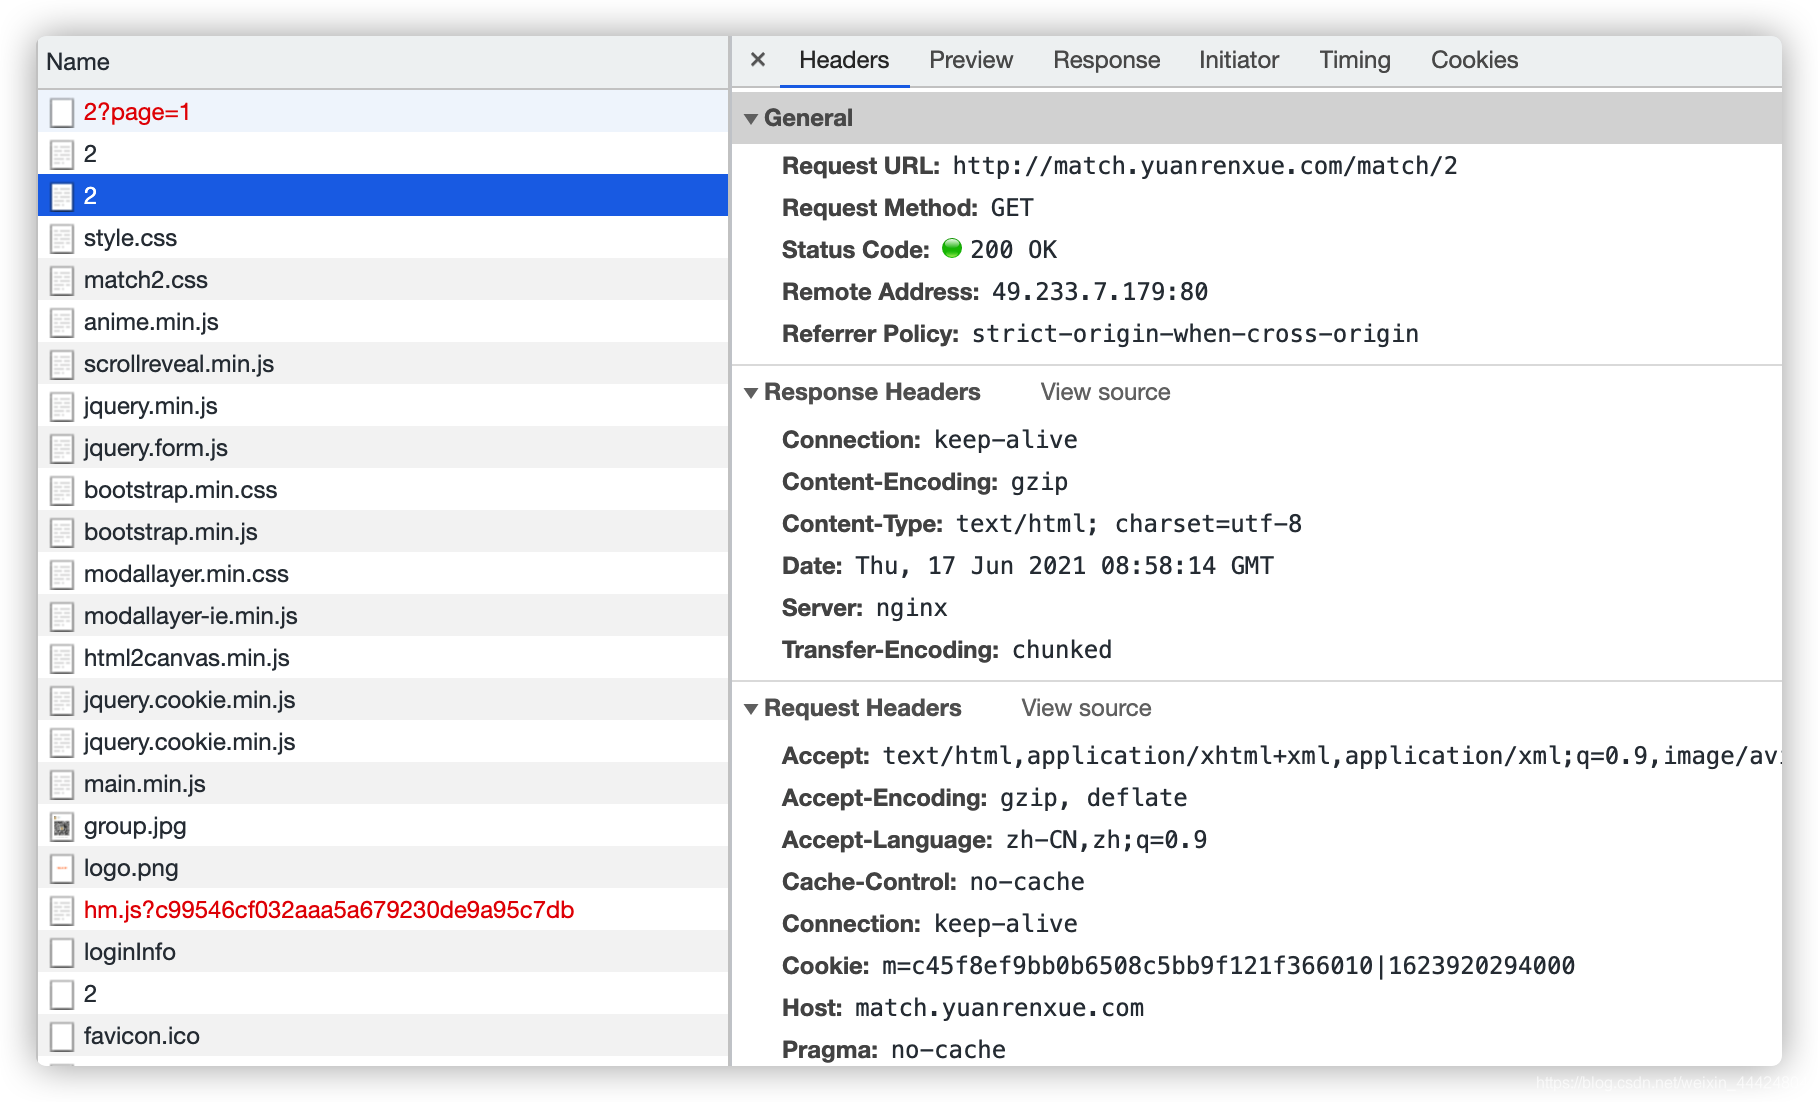Click the main.min.js file icon

point(62,784)
